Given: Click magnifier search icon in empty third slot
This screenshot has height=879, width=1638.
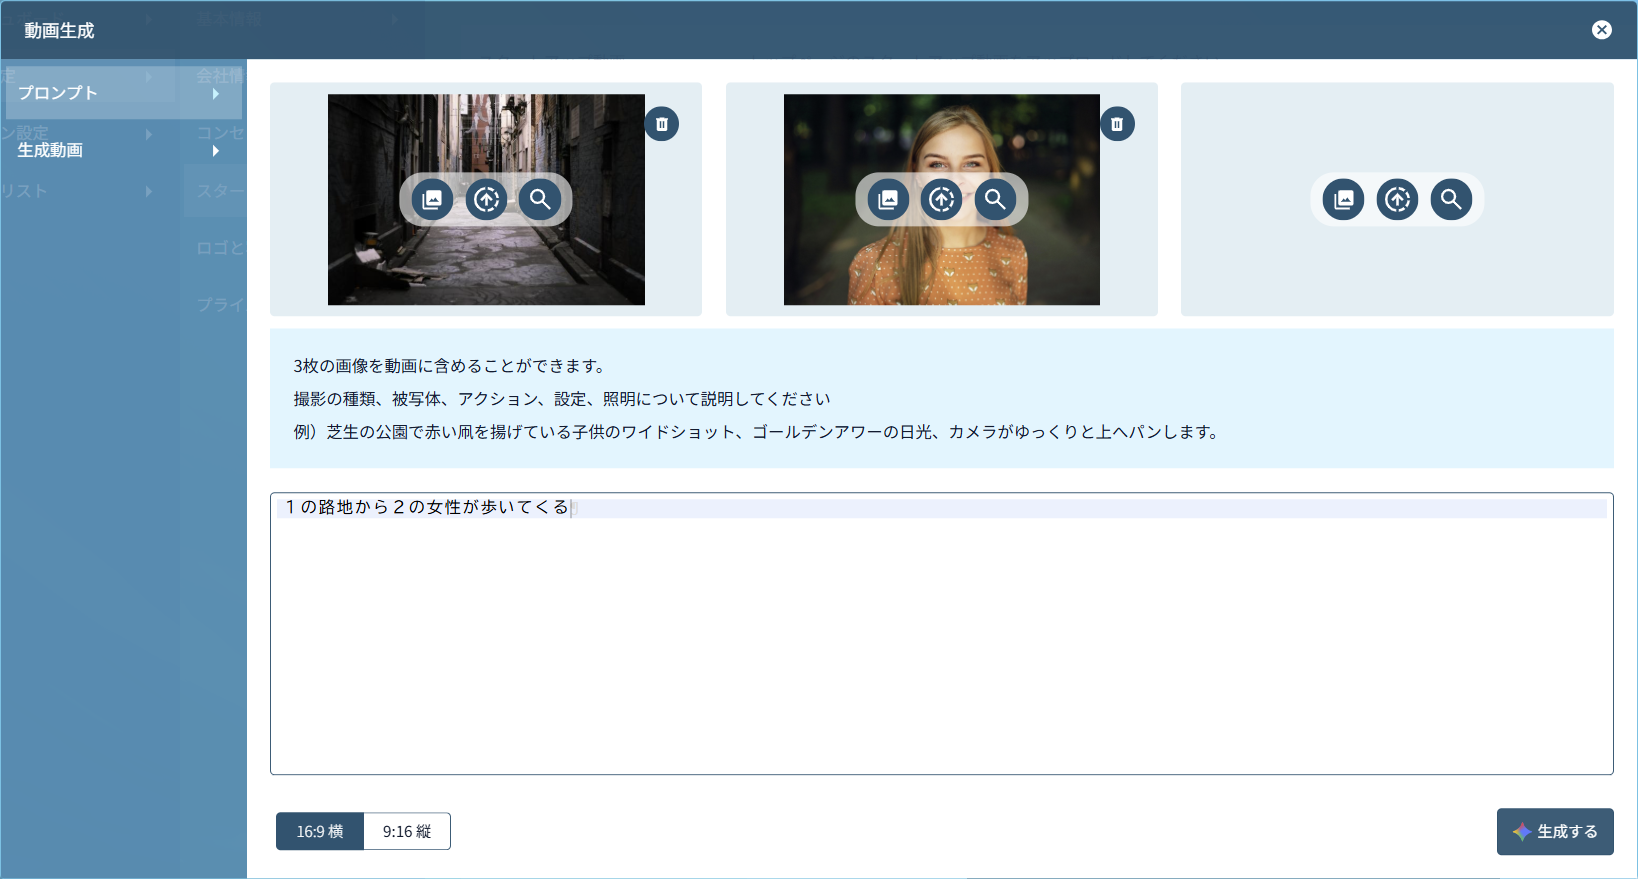Looking at the screenshot, I should pos(1451,199).
